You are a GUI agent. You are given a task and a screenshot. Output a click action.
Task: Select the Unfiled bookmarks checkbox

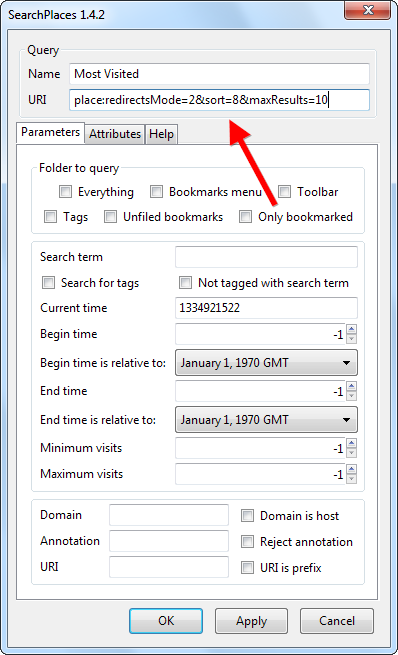(110, 217)
